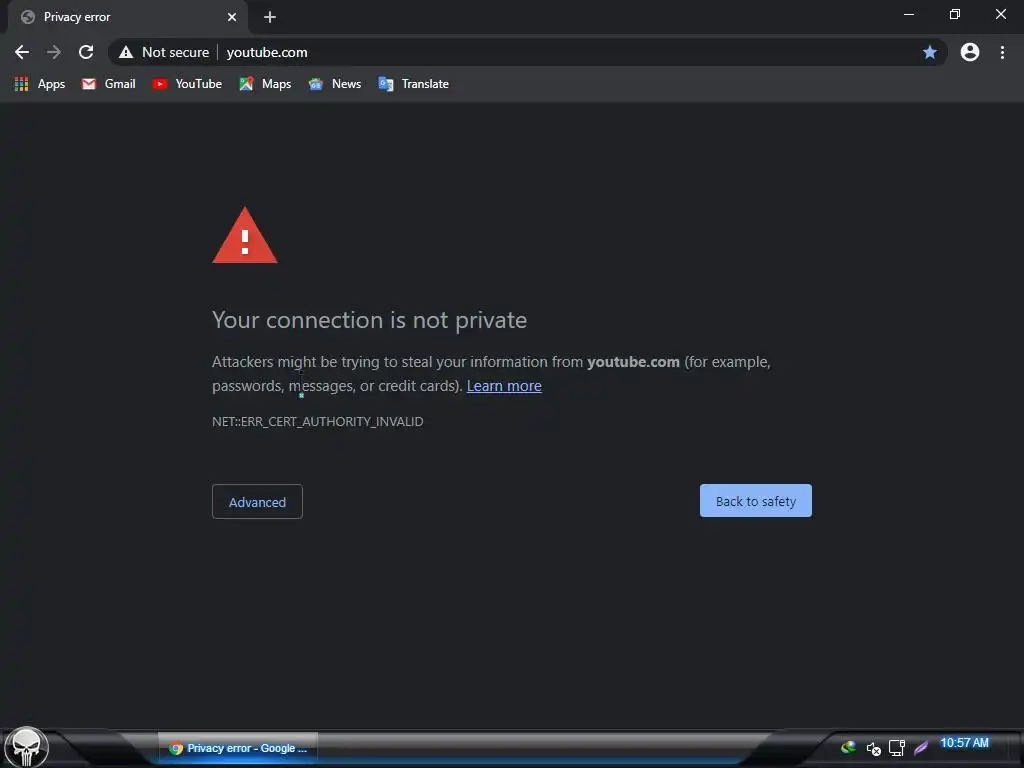The image size is (1024, 768).
Task: Go back to the previous page
Action: 22,52
